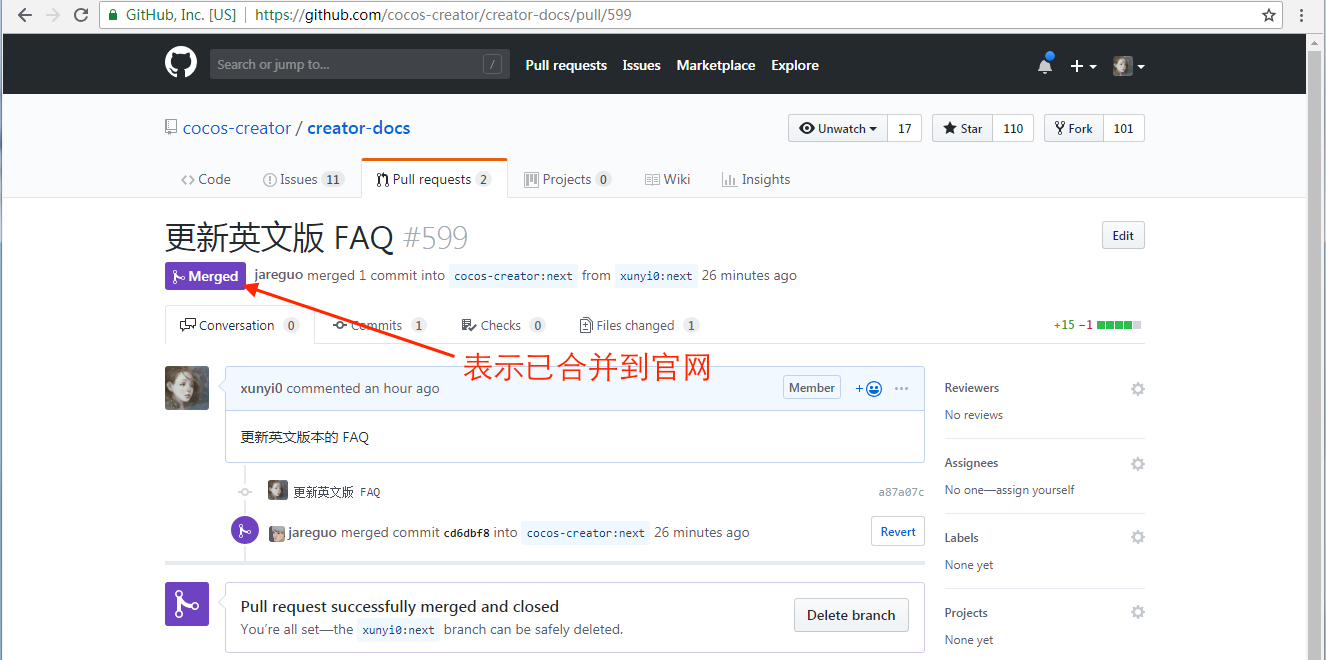The height and width of the screenshot is (660, 1326).
Task: Open the creator-docs repository link
Action: (x=359, y=128)
